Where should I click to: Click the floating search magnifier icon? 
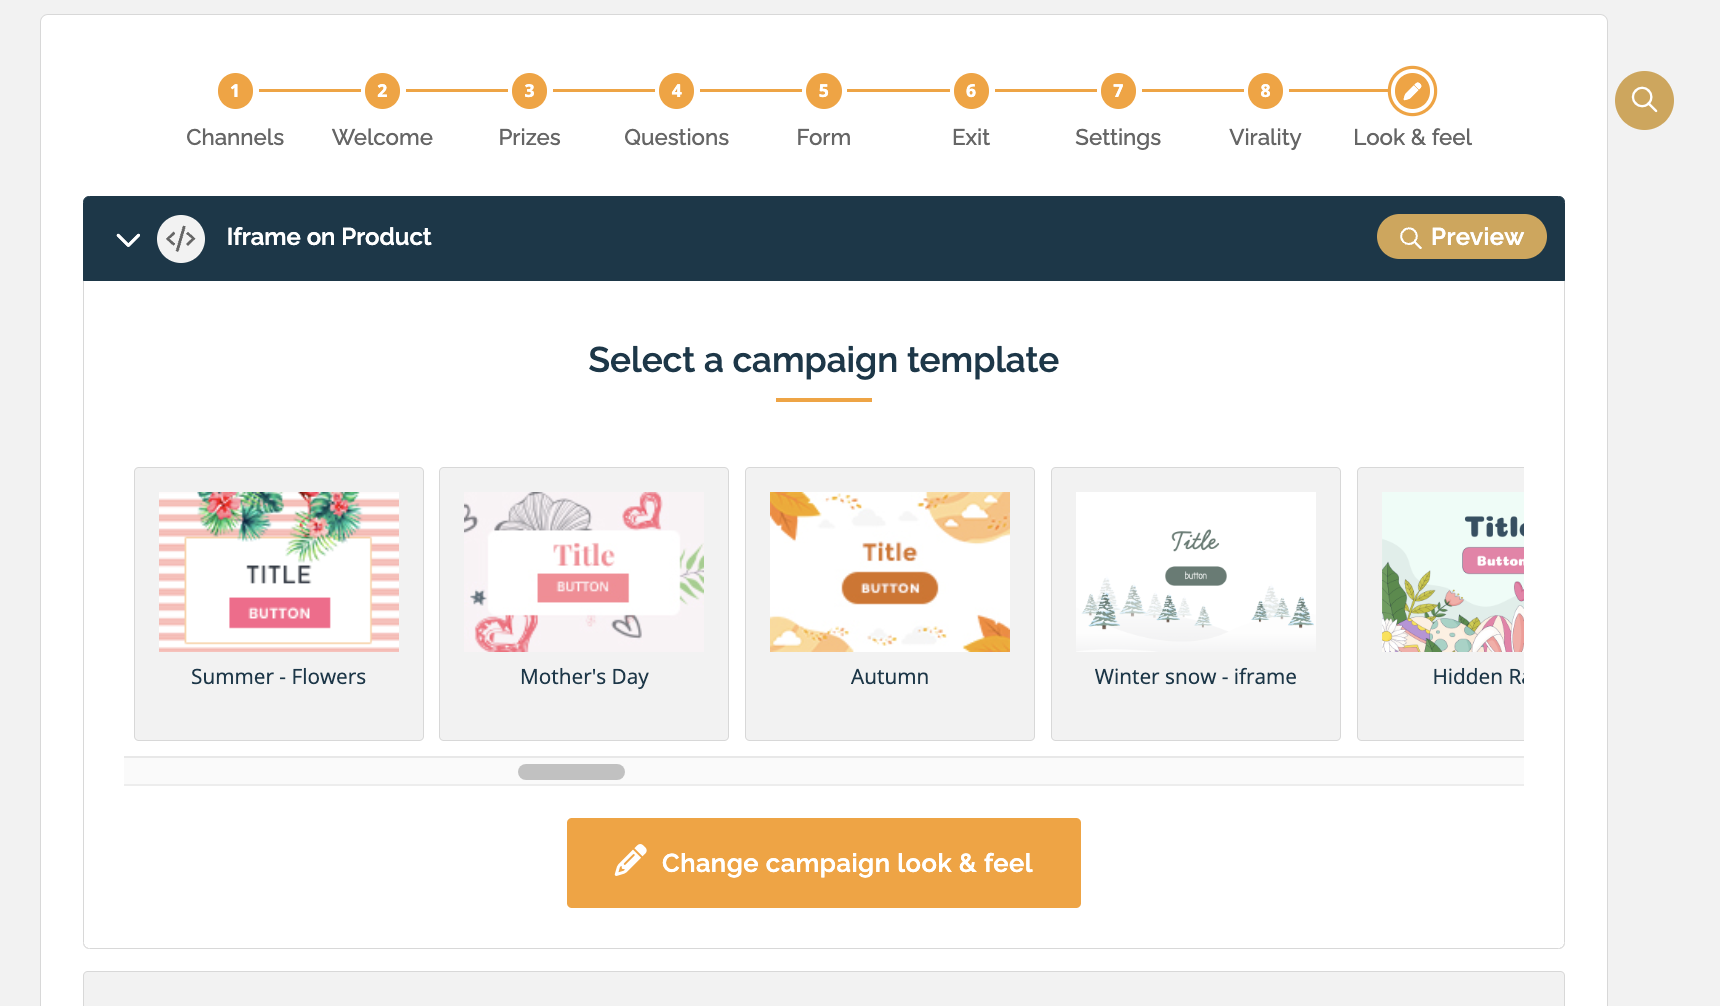pos(1644,100)
